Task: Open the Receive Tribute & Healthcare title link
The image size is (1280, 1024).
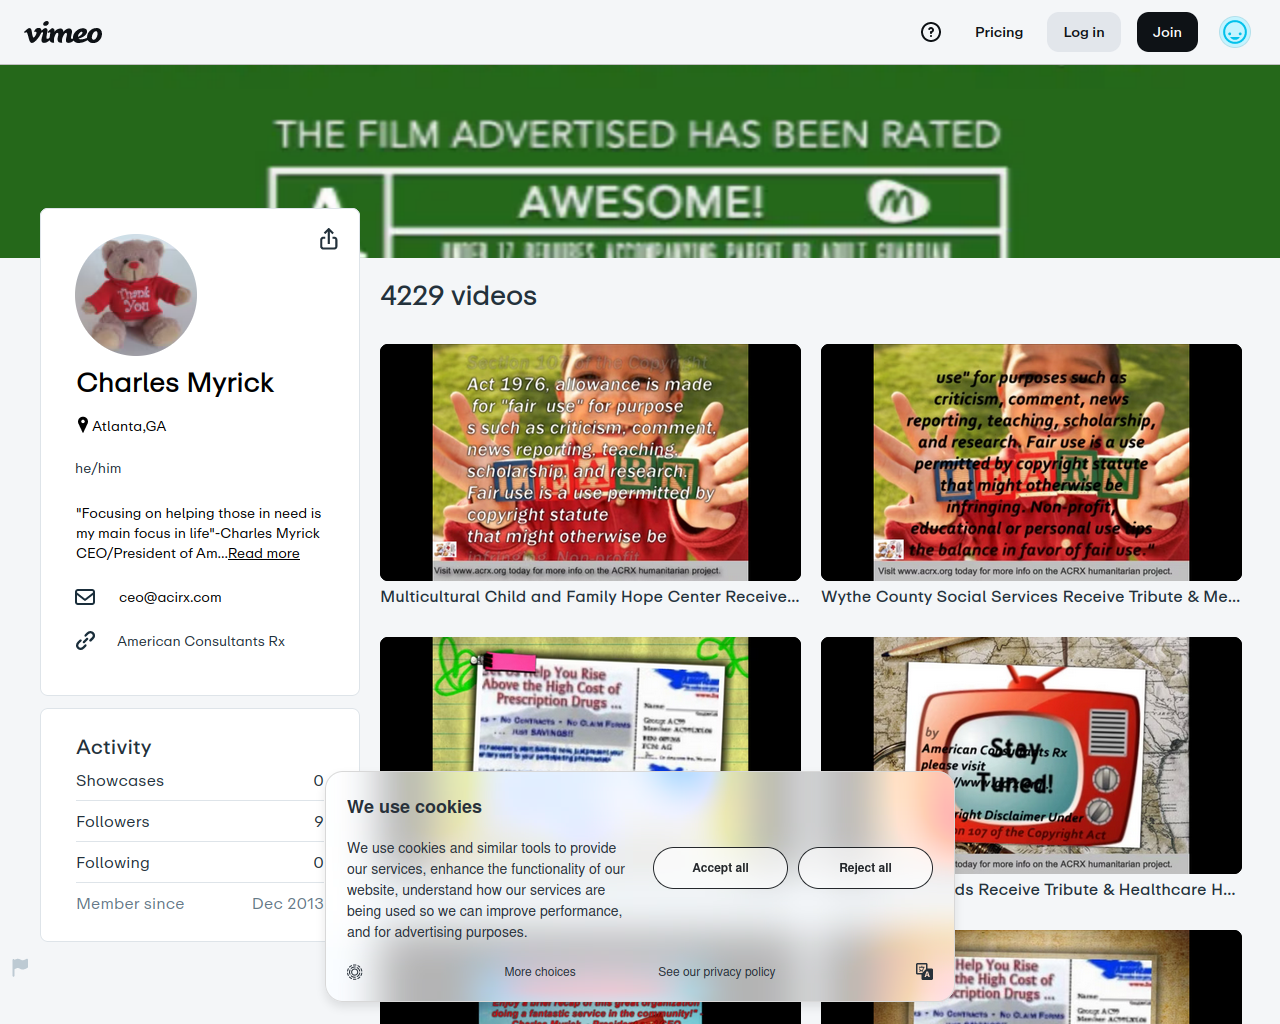Action: click(1095, 890)
